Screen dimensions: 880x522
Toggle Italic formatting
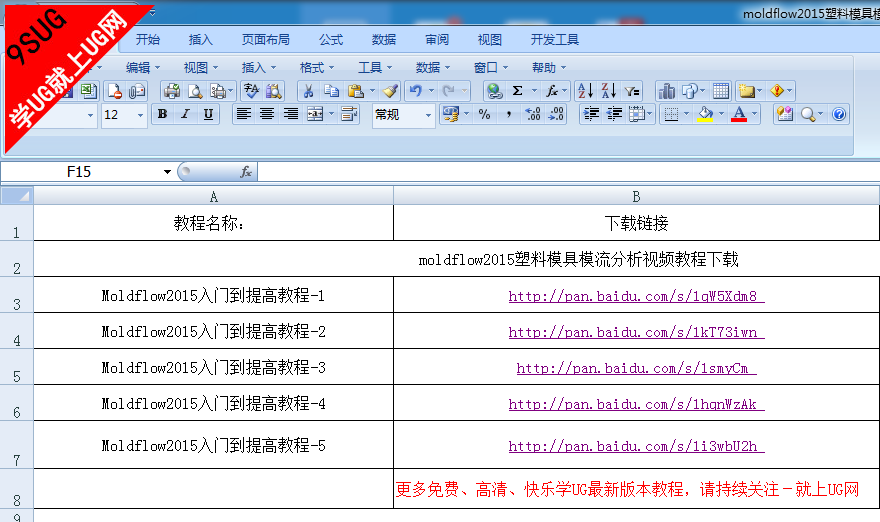pyautogui.click(x=185, y=115)
